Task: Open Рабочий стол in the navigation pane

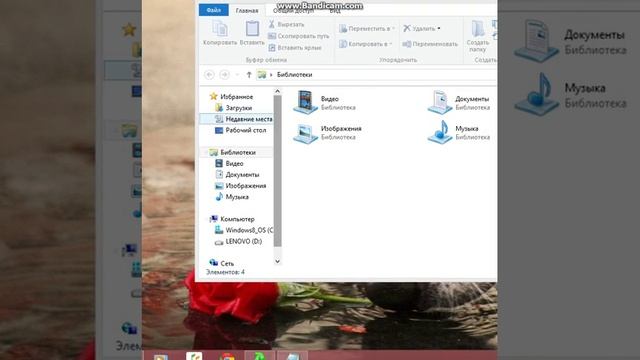Action: (x=240, y=130)
